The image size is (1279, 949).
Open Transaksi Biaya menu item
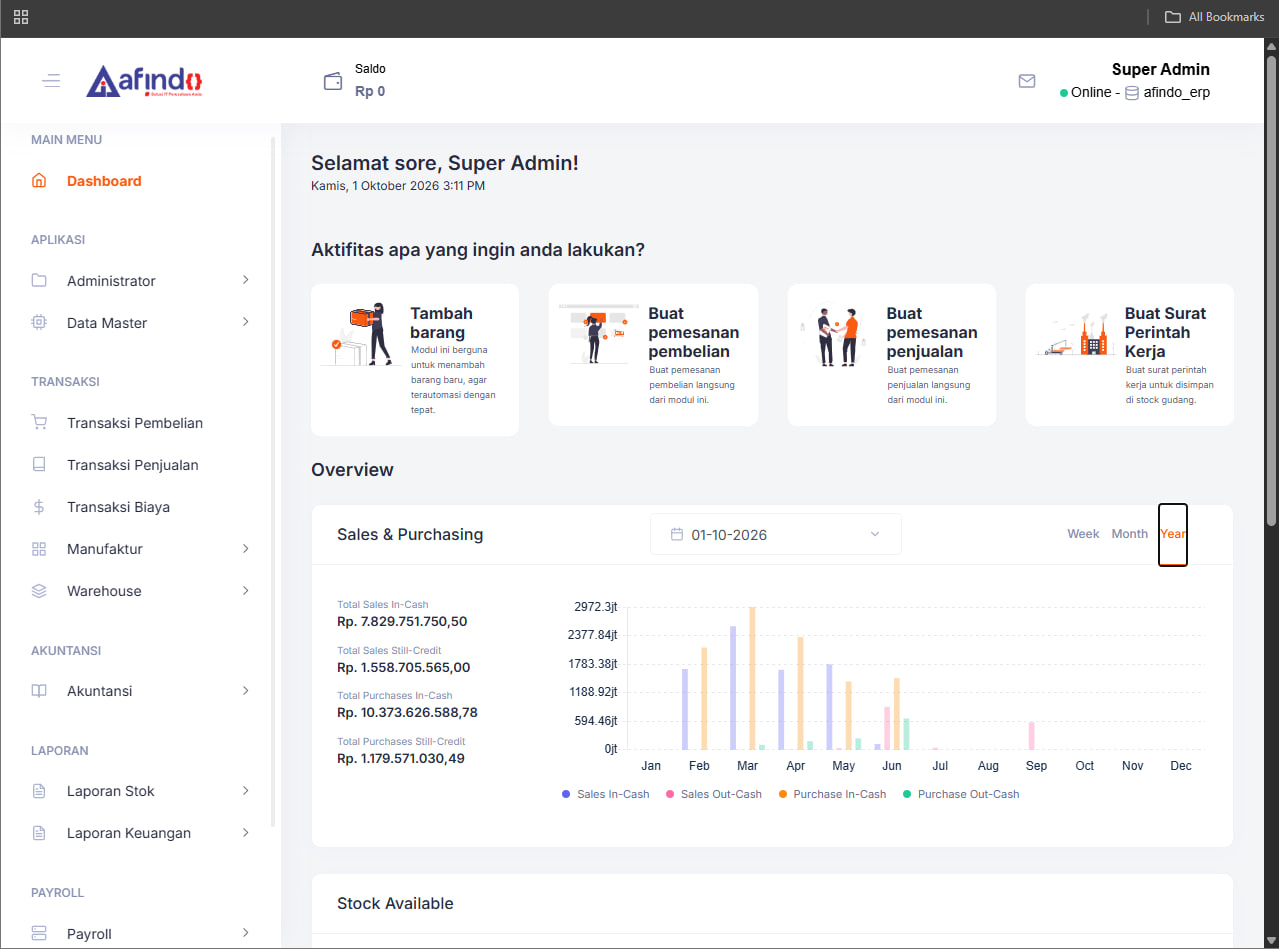point(118,507)
